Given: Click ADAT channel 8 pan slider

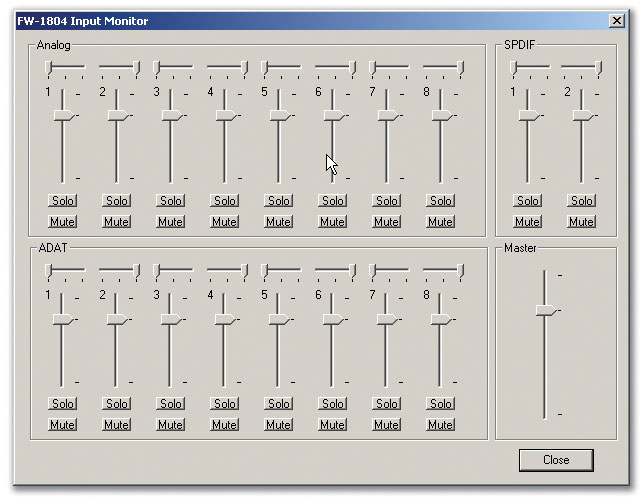Looking at the screenshot, I should tap(460, 271).
